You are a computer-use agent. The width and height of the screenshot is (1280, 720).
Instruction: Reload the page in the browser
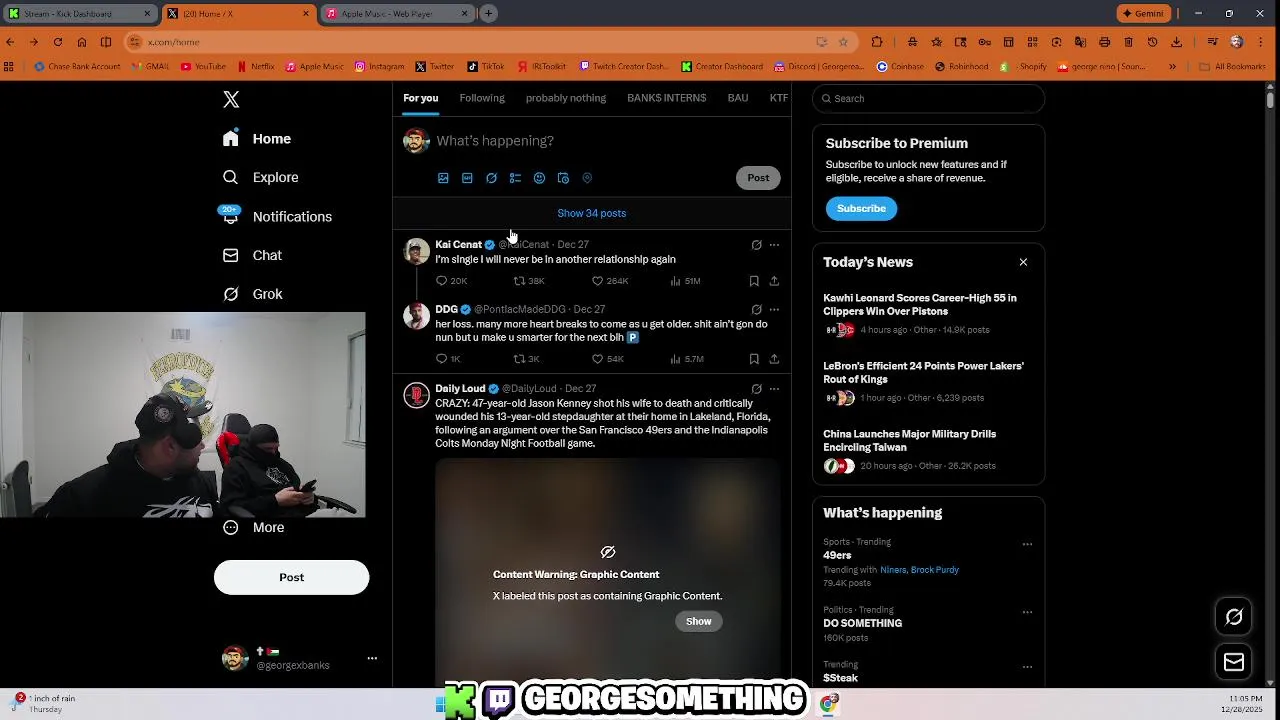pos(58,42)
